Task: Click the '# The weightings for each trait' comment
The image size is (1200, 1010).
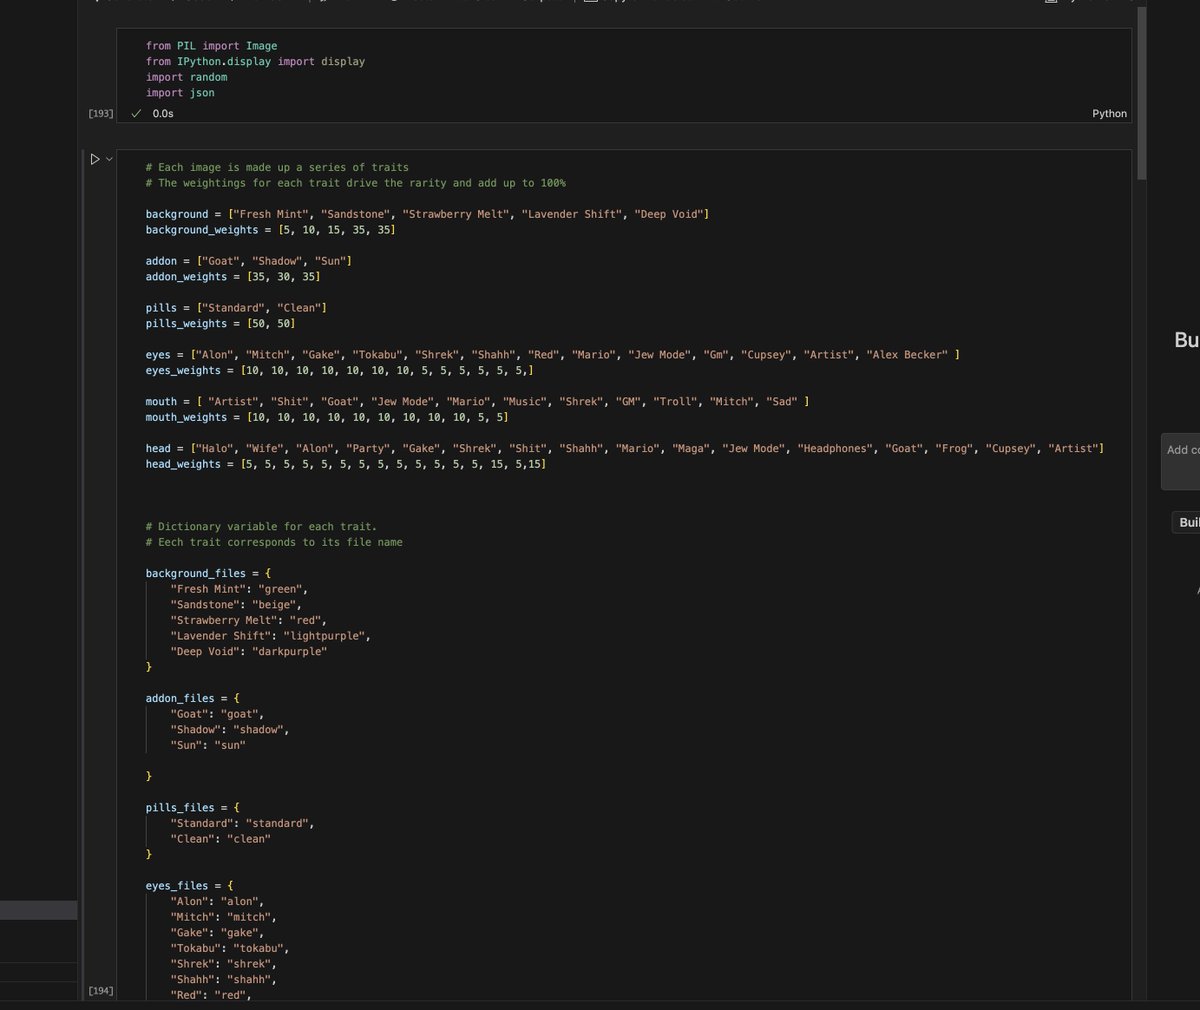Action: coord(356,183)
